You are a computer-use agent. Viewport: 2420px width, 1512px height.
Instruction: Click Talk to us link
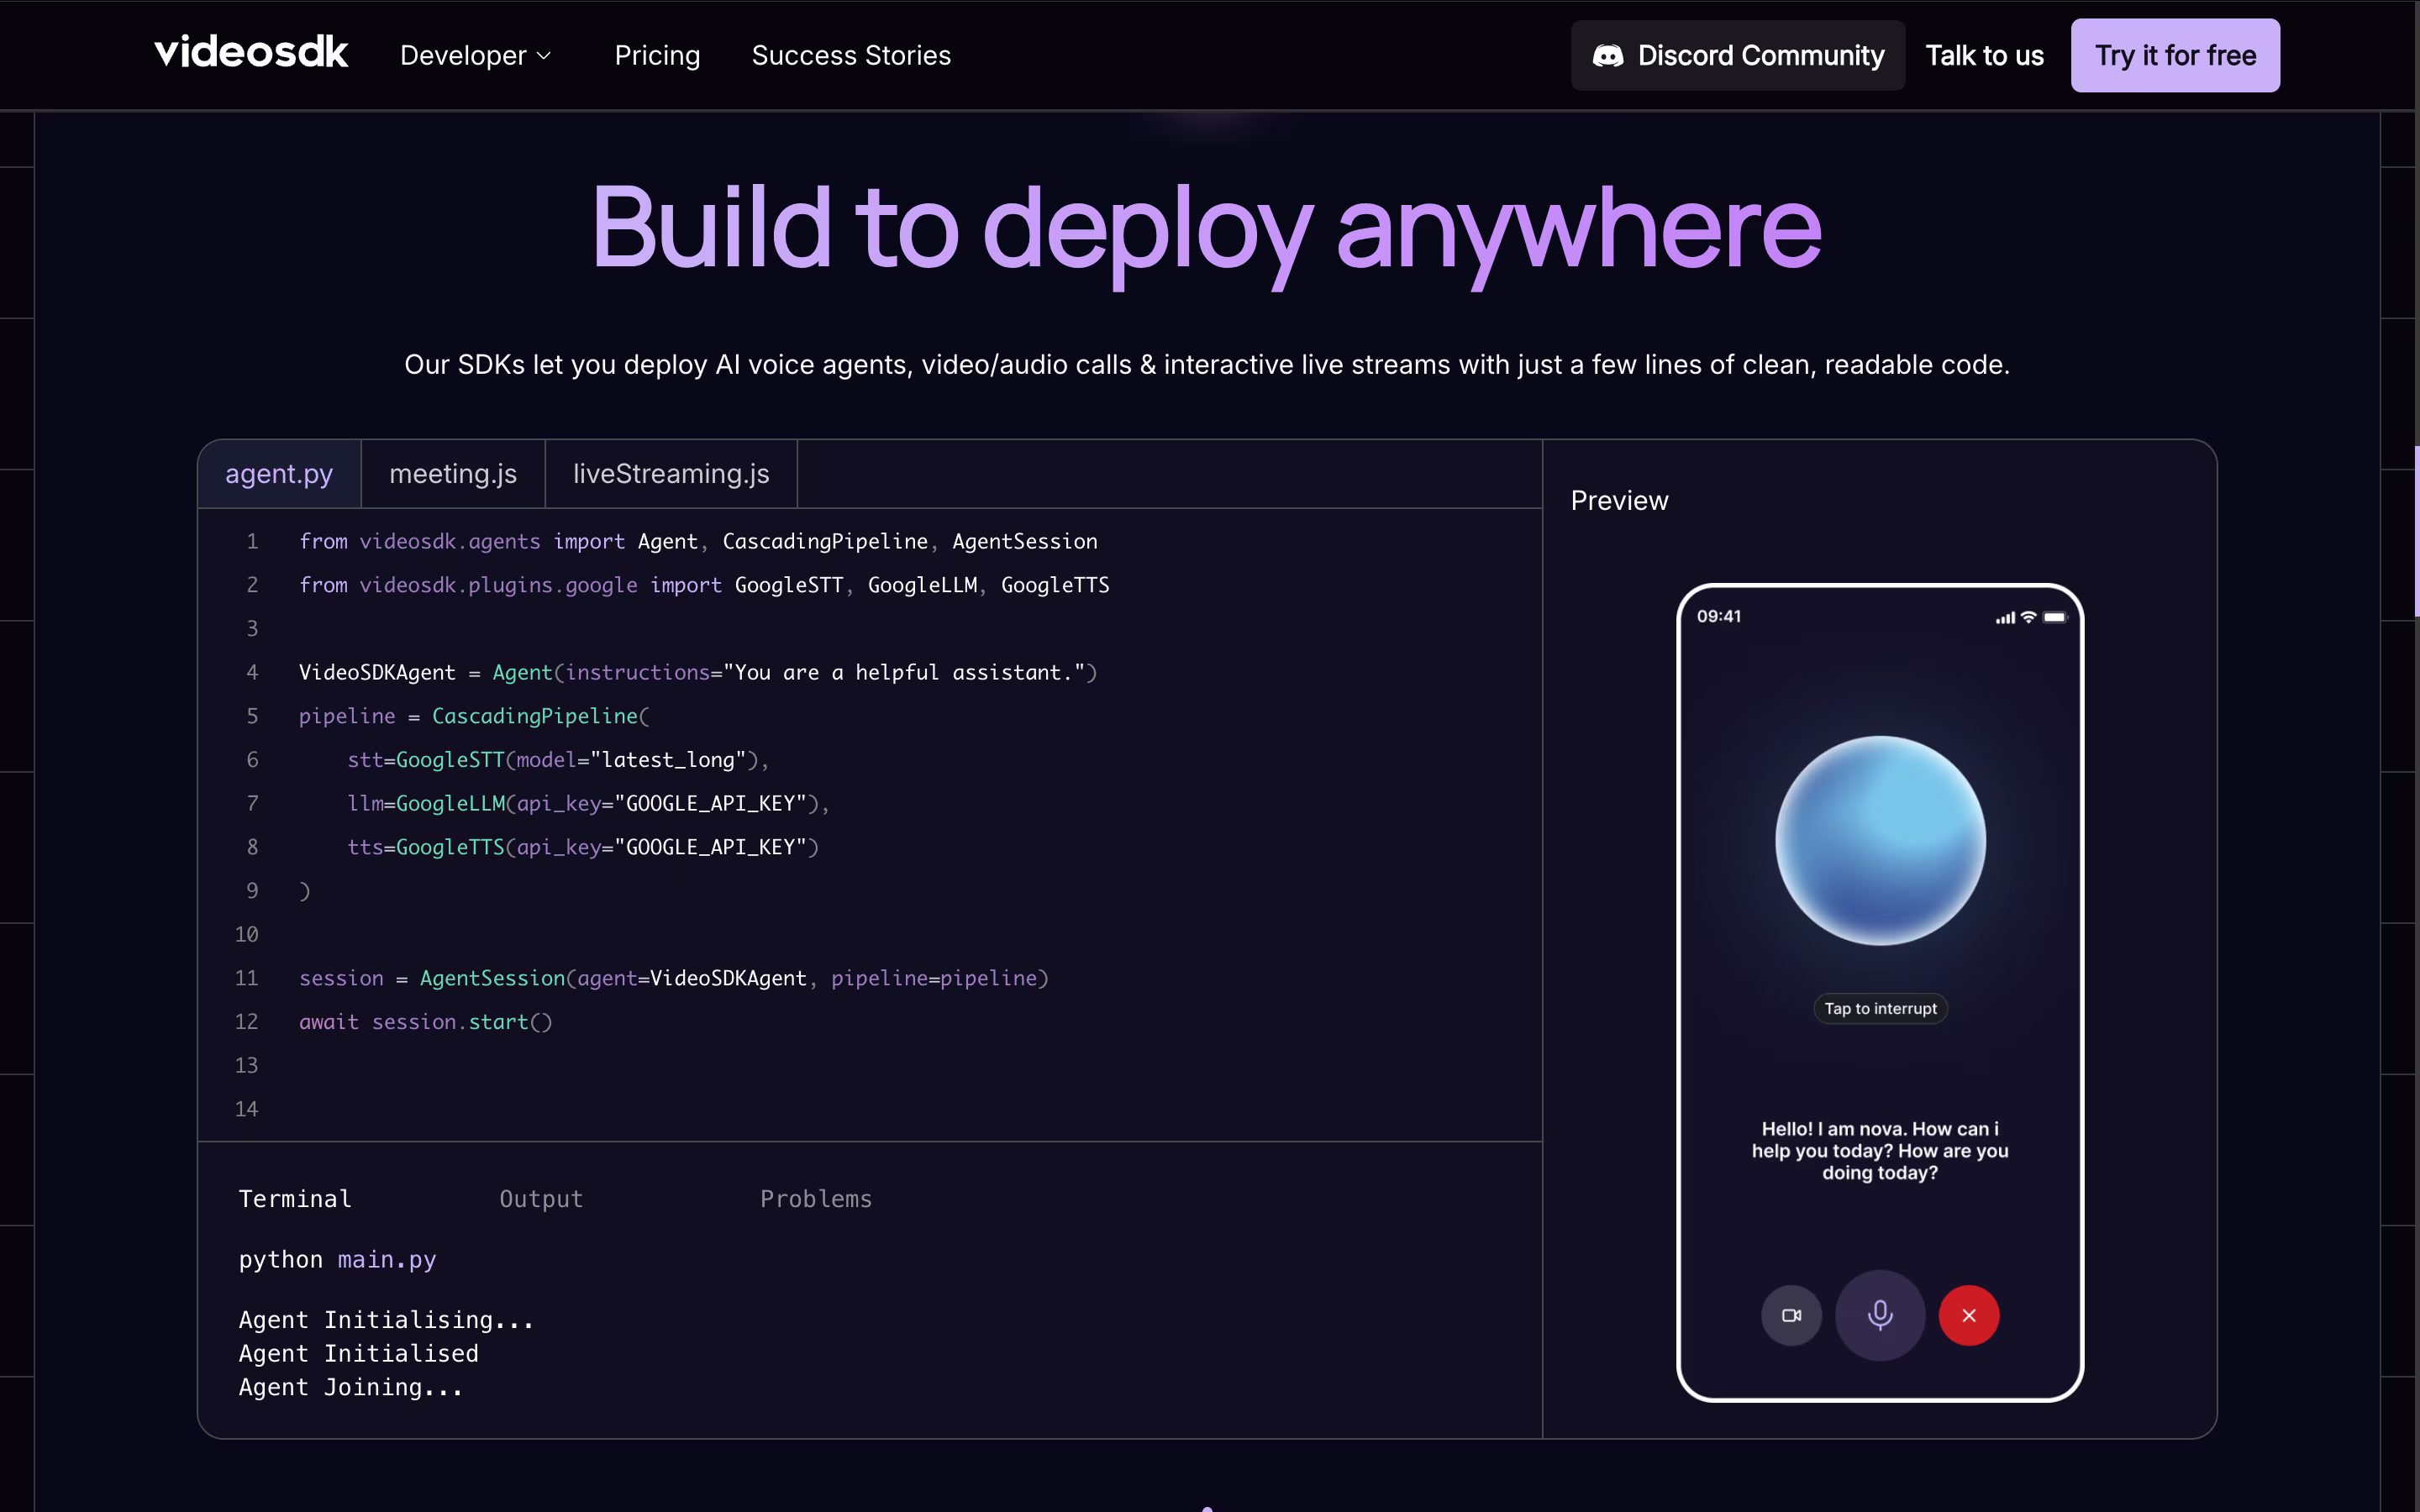1984,56
